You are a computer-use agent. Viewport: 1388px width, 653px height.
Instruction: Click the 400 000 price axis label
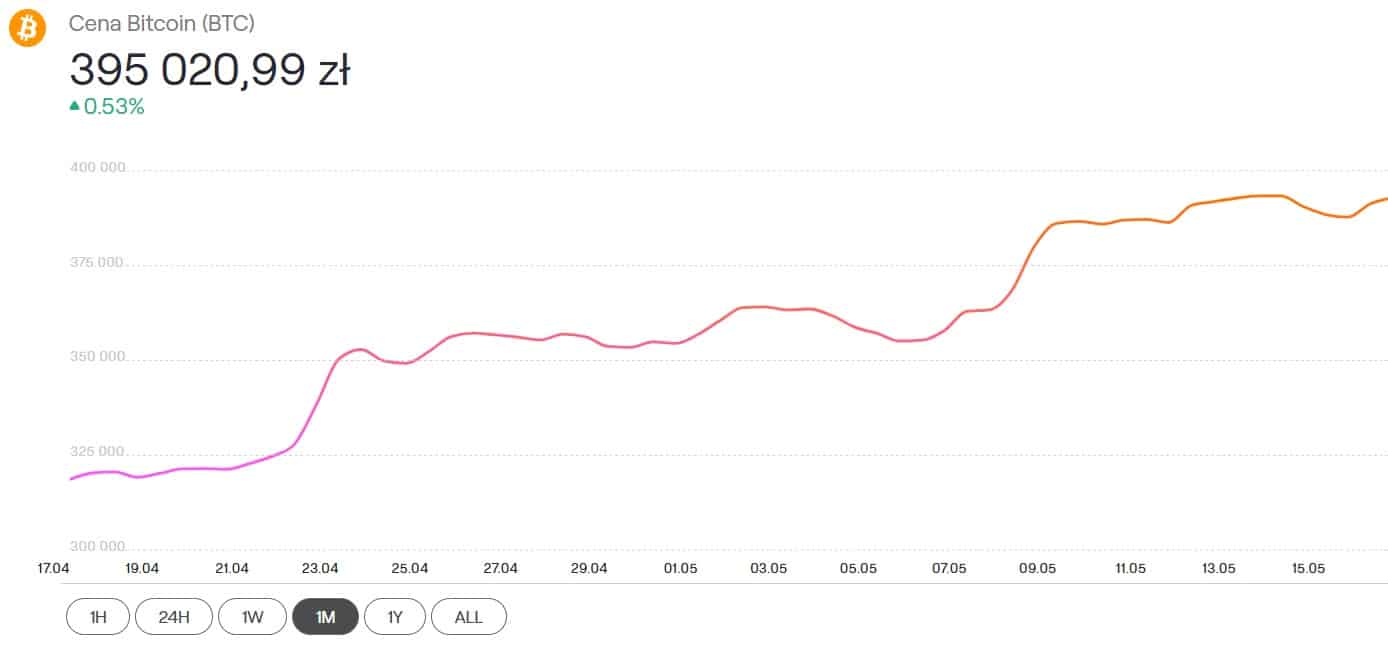[98, 167]
